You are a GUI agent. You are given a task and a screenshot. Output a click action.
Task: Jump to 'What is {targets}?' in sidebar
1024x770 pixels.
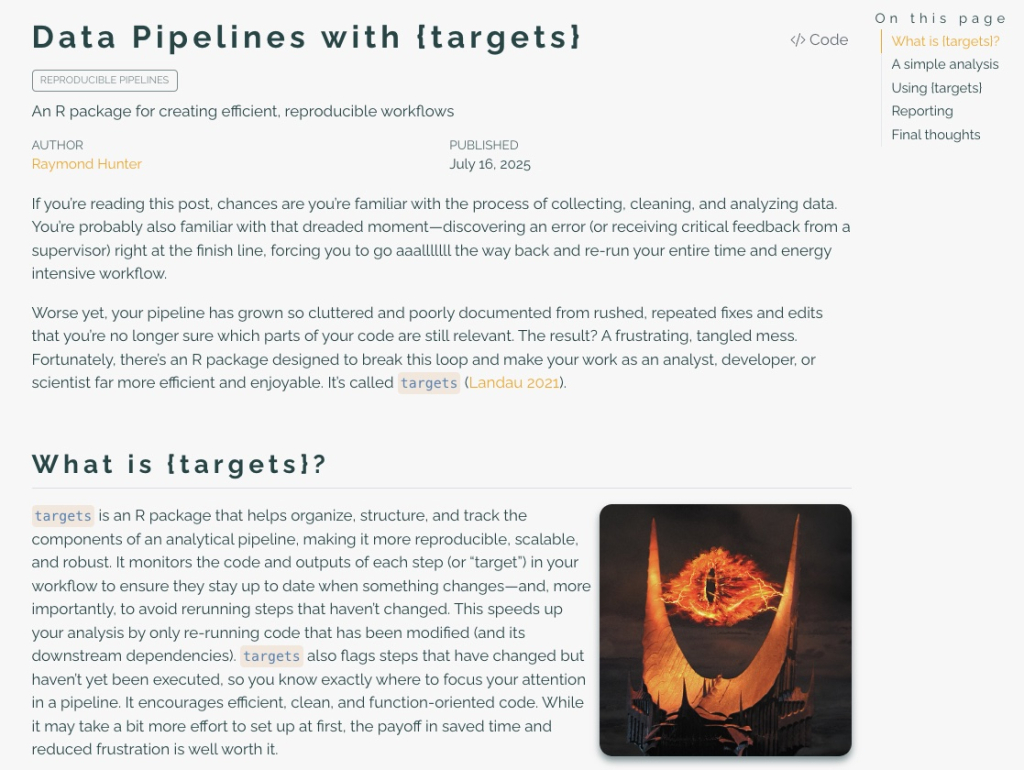945,41
